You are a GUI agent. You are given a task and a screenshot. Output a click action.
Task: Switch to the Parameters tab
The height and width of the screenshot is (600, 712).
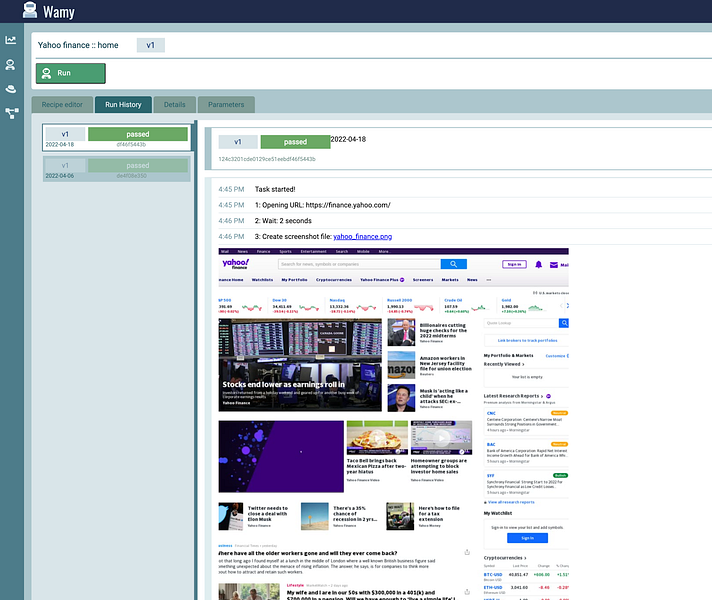click(x=226, y=104)
